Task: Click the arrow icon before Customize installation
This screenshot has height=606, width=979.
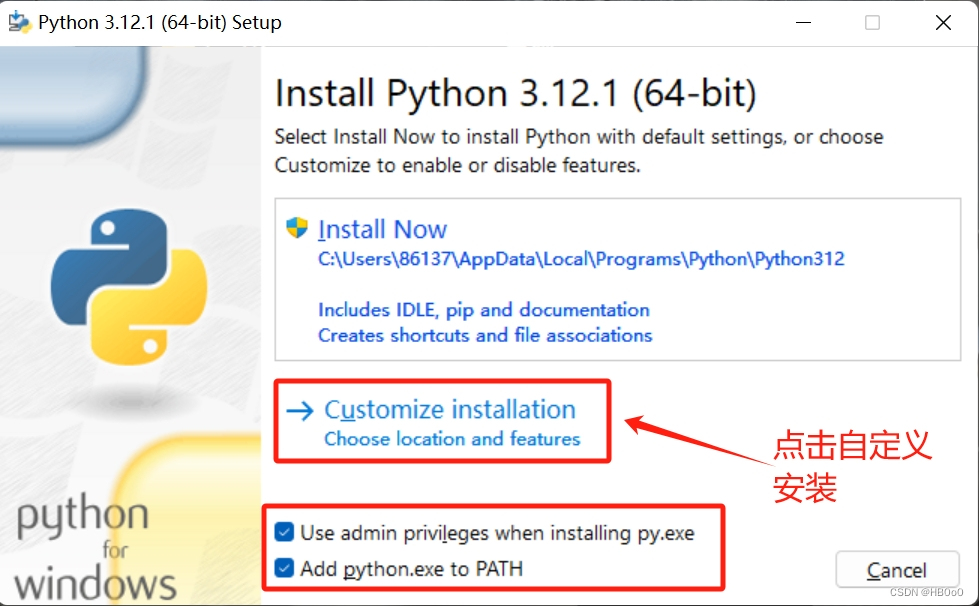Action: [x=300, y=411]
